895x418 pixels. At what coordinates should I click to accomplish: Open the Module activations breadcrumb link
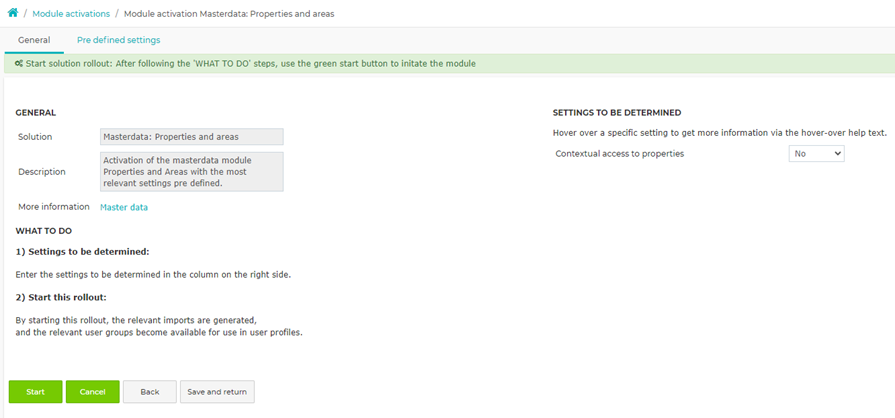coord(71,14)
